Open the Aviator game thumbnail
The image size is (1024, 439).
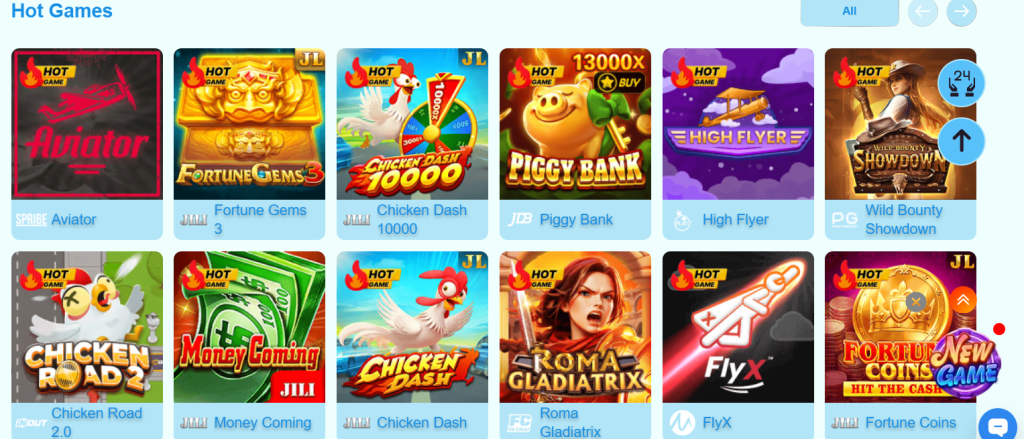pyautogui.click(x=87, y=123)
